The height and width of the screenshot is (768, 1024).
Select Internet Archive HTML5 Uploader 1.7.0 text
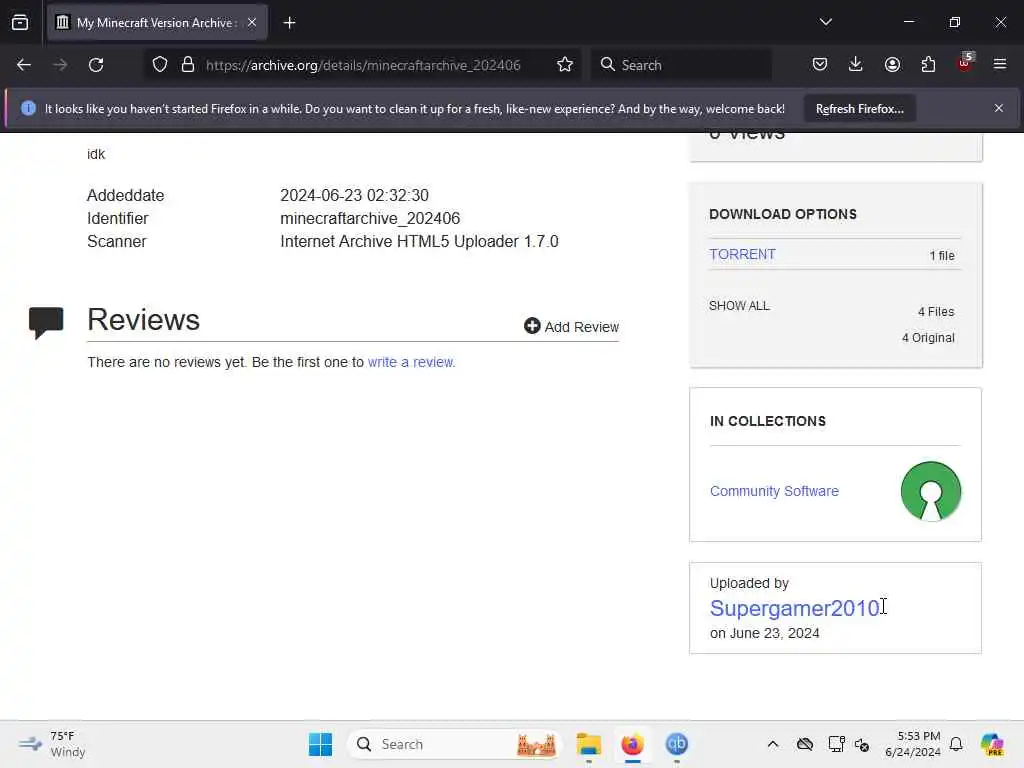pos(419,242)
